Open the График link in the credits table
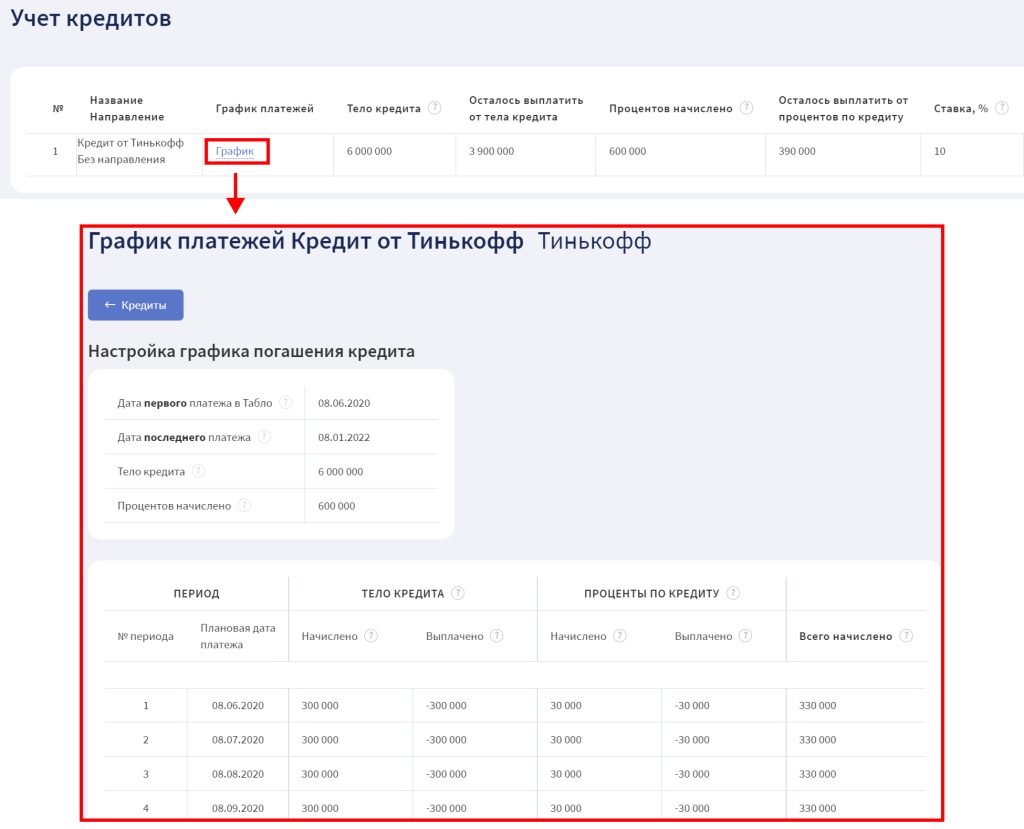 pyautogui.click(x=235, y=152)
